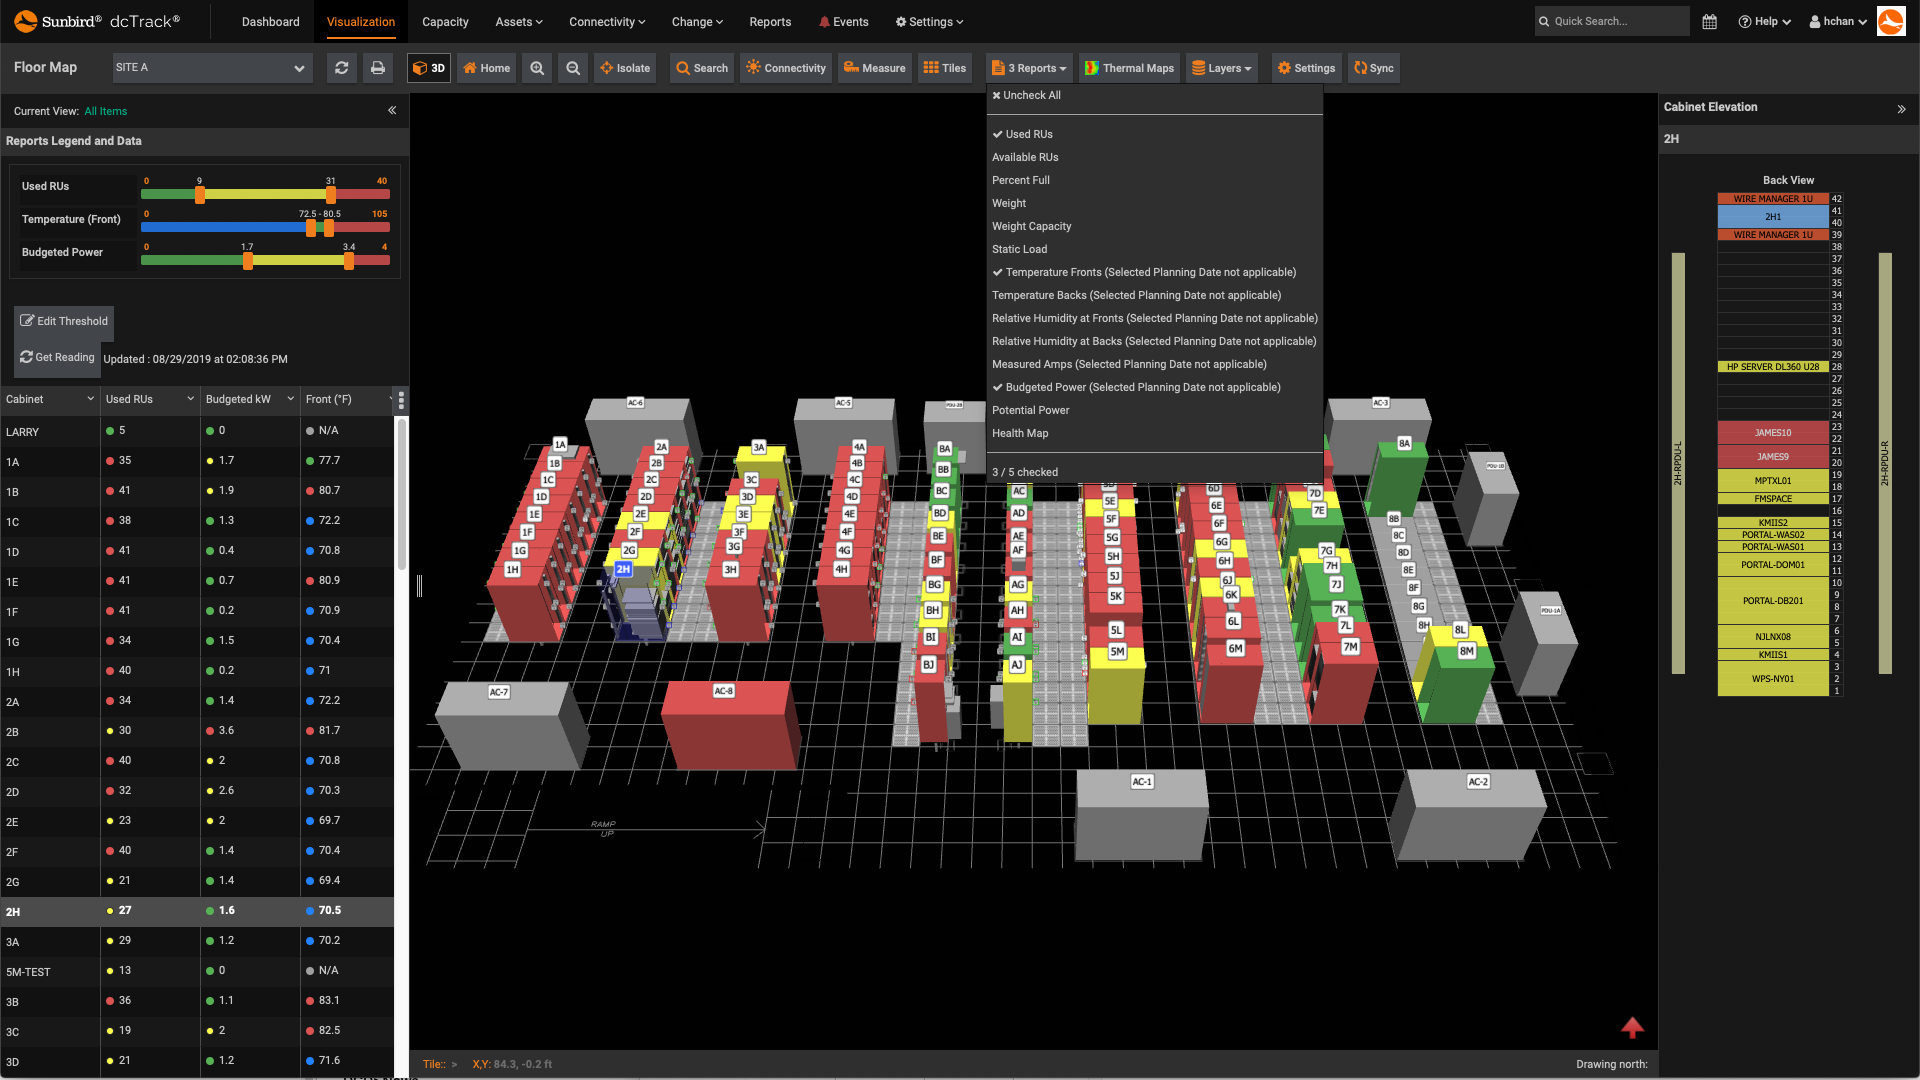This screenshot has width=1920, height=1080.
Task: Open Thermal Maps
Action: pos(1130,68)
